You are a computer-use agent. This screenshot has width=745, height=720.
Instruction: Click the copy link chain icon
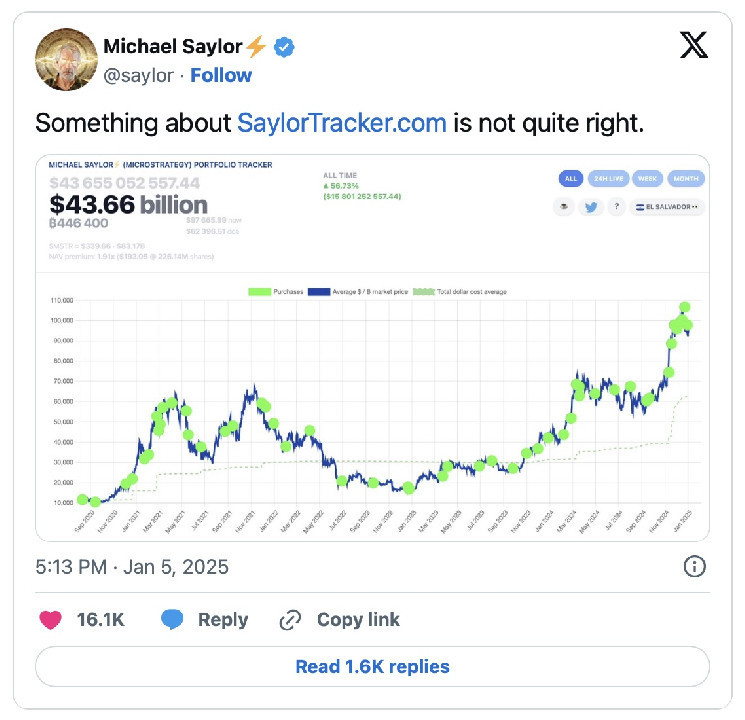coord(290,620)
